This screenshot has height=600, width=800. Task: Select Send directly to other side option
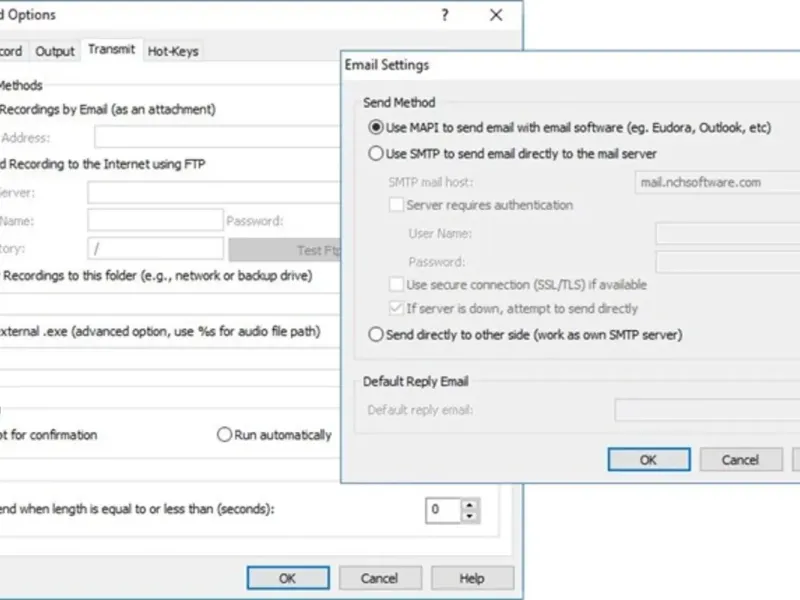coord(376,335)
